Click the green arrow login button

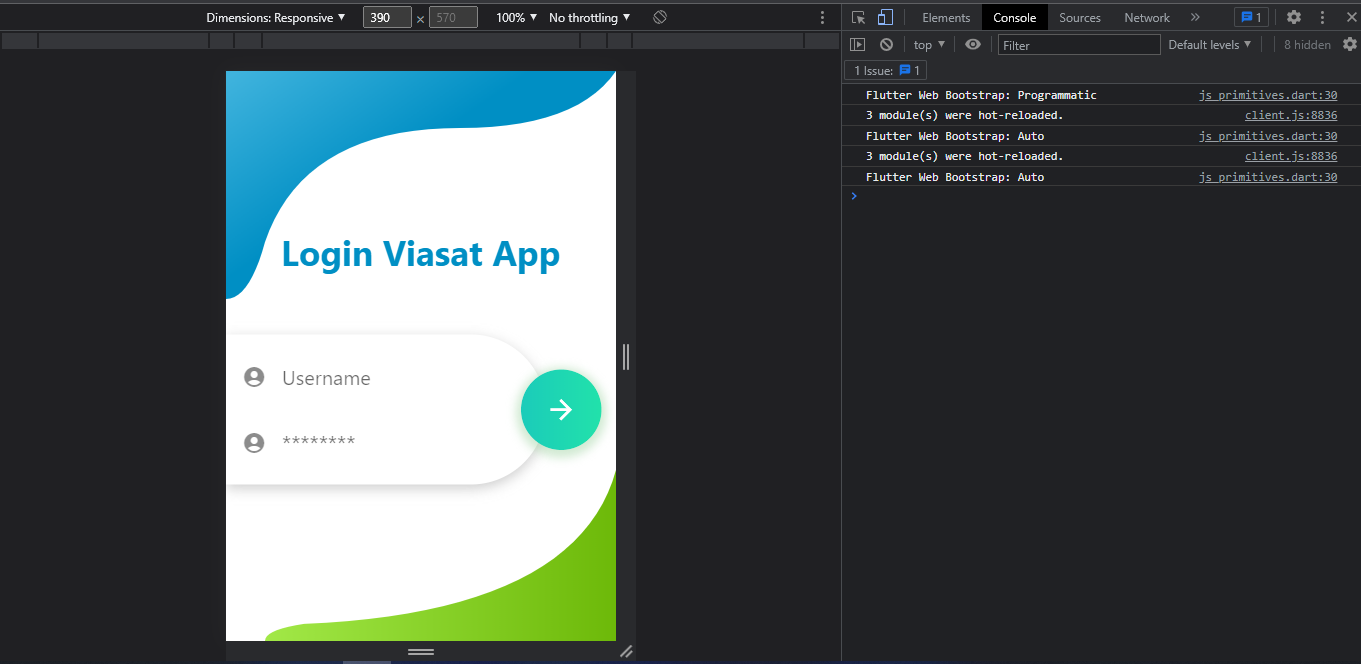pos(561,410)
